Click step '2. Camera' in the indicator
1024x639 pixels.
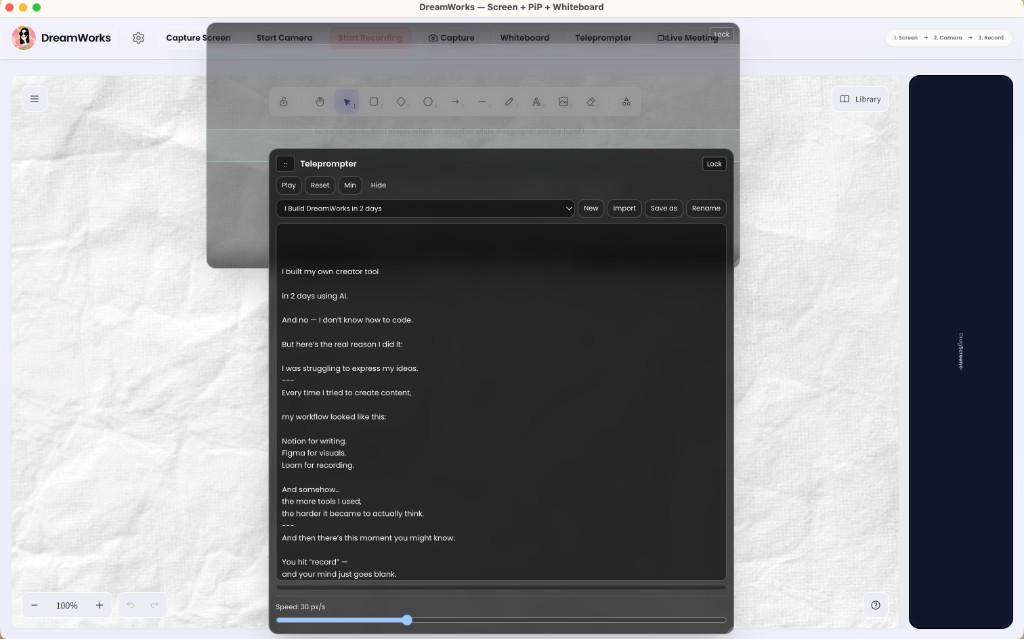click(947, 38)
